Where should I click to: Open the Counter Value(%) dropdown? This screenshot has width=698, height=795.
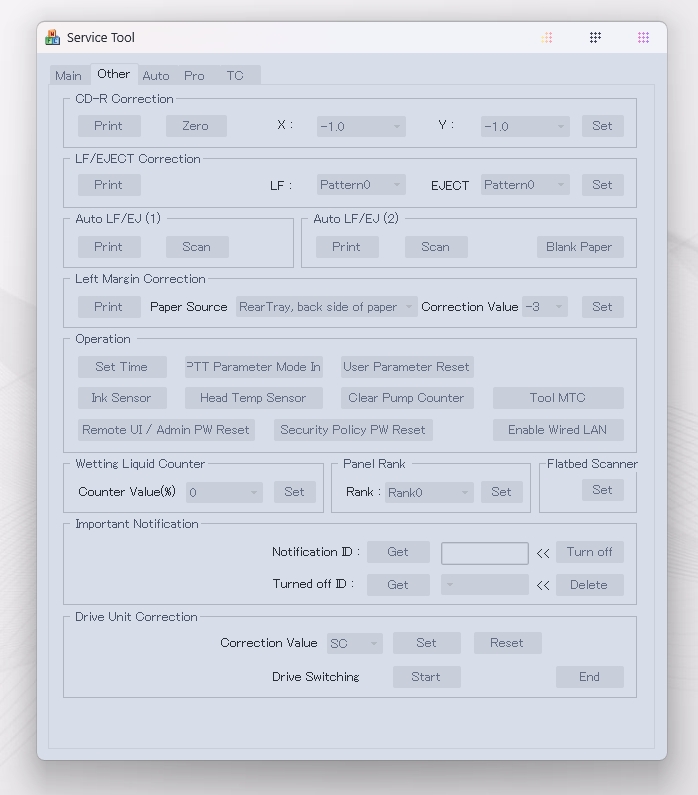tap(224, 492)
